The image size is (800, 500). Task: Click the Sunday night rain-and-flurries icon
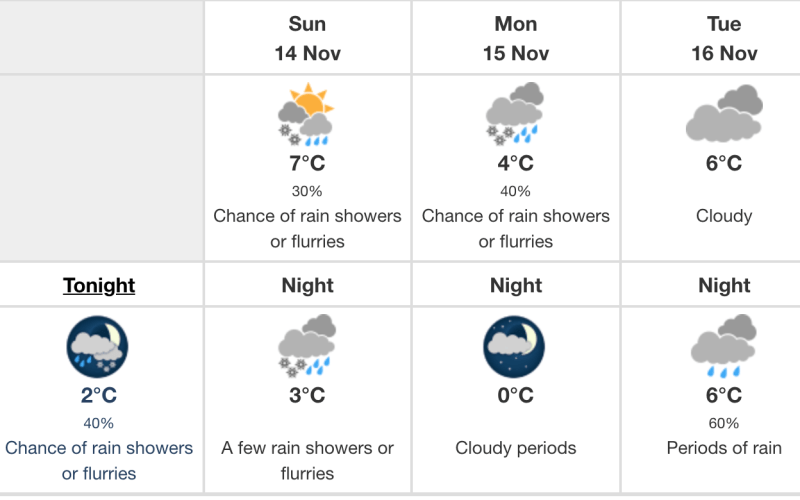pyautogui.click(x=306, y=346)
